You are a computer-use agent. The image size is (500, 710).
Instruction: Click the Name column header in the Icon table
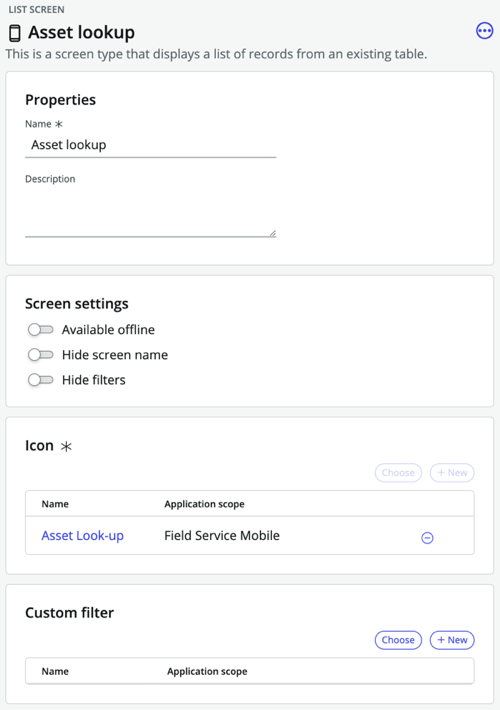55,504
